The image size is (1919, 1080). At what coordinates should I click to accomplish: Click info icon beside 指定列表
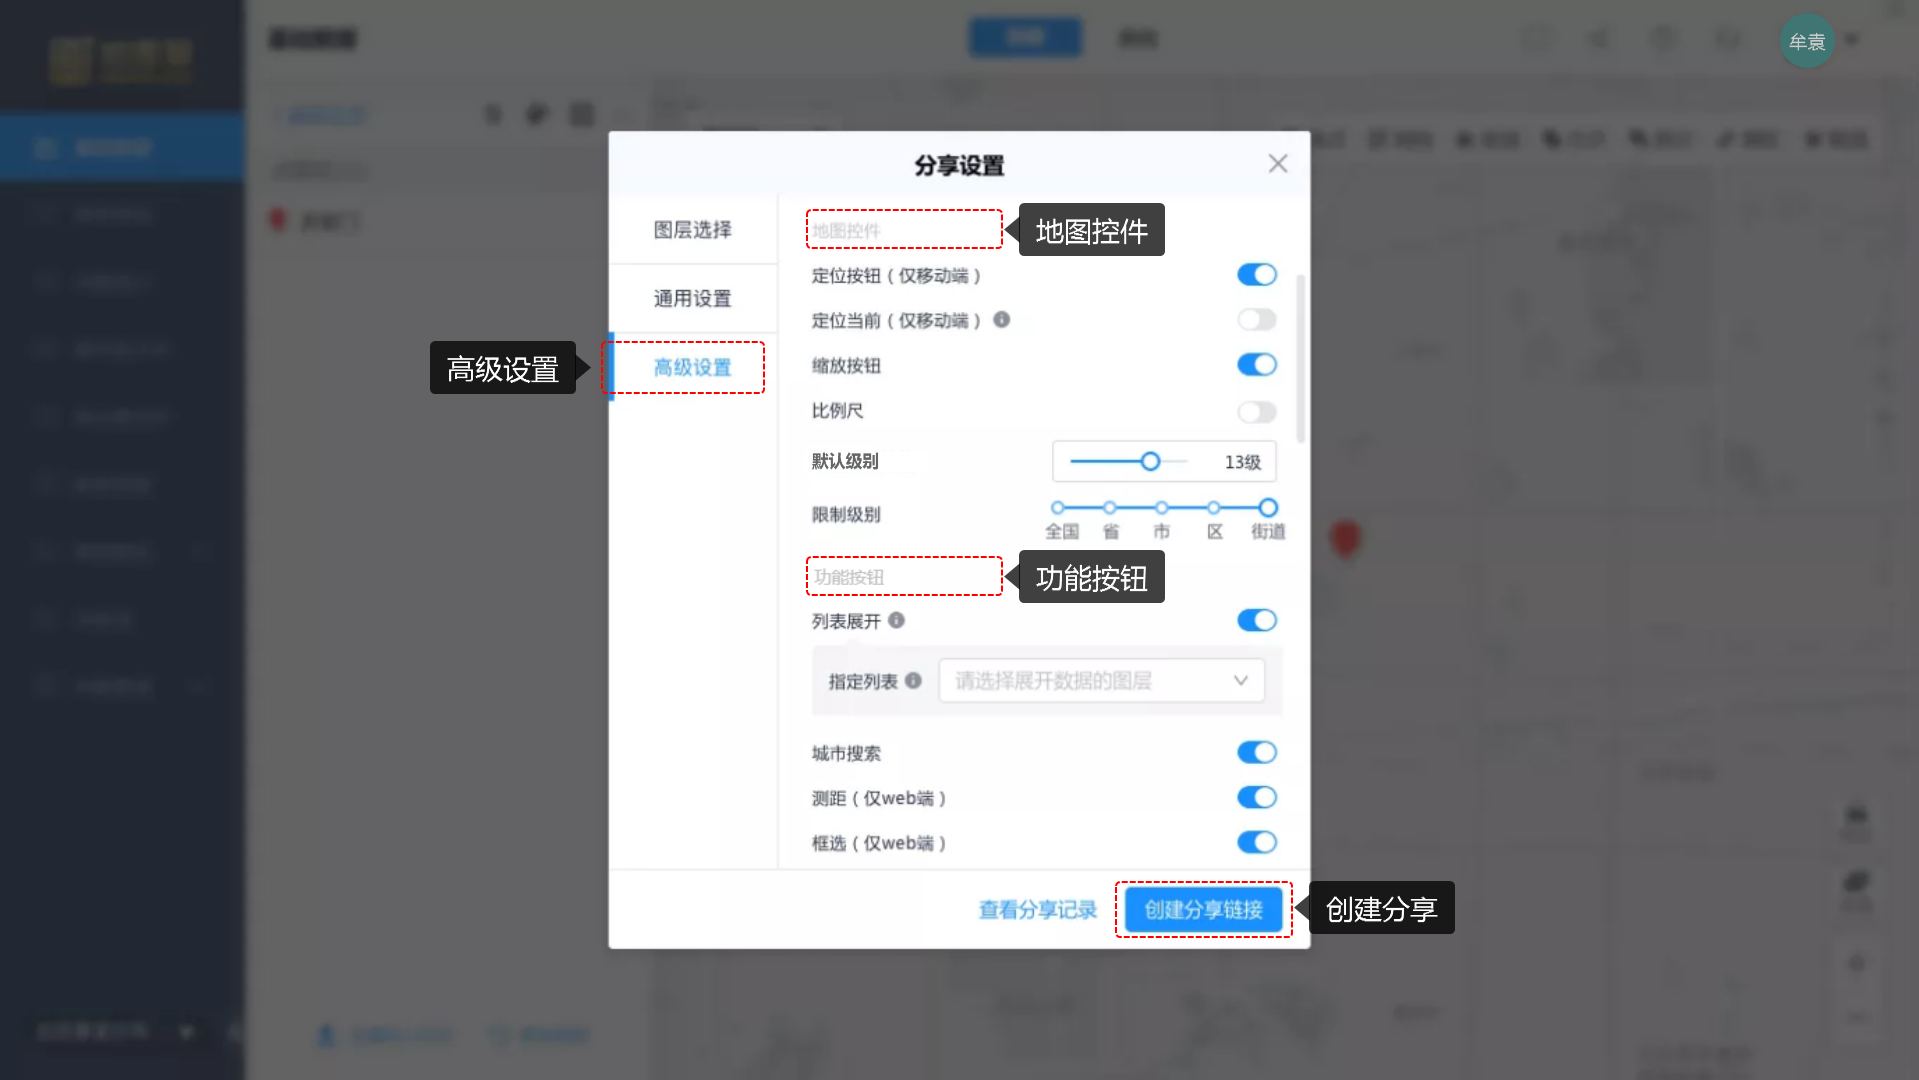click(x=913, y=680)
